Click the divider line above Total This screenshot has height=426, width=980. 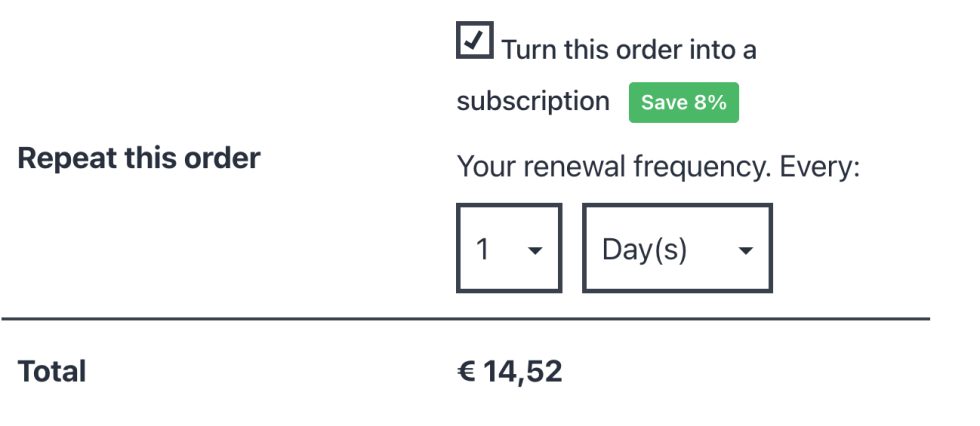[465, 320]
